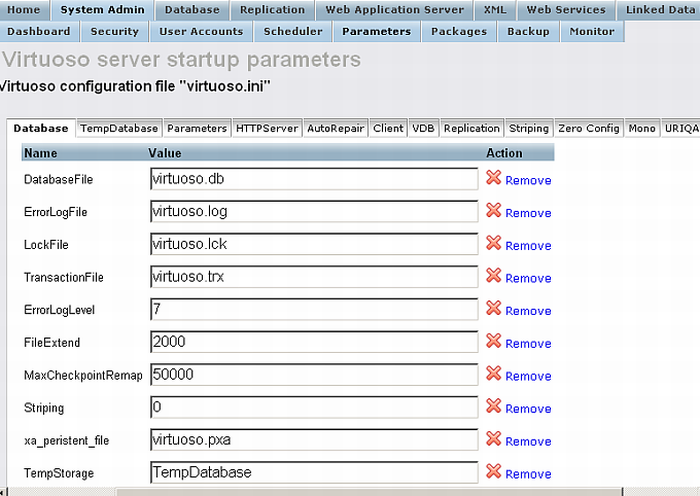The image size is (700, 496).
Task: Open the Client section tab
Action: pos(388,129)
